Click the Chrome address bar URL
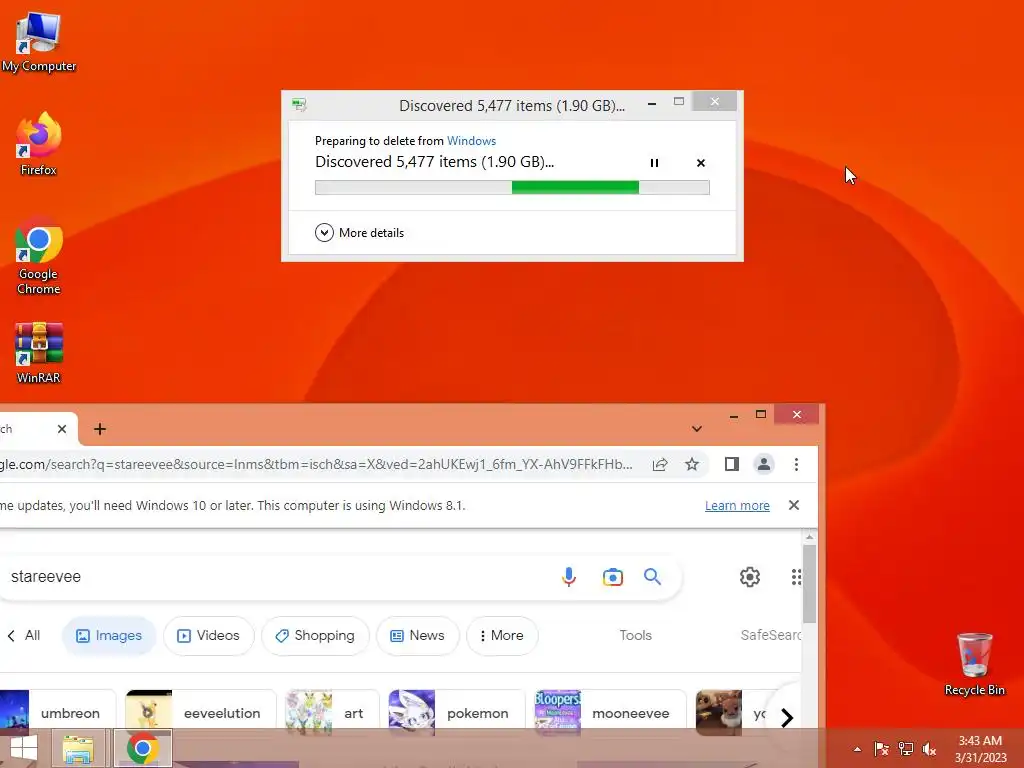 pyautogui.click(x=317, y=464)
